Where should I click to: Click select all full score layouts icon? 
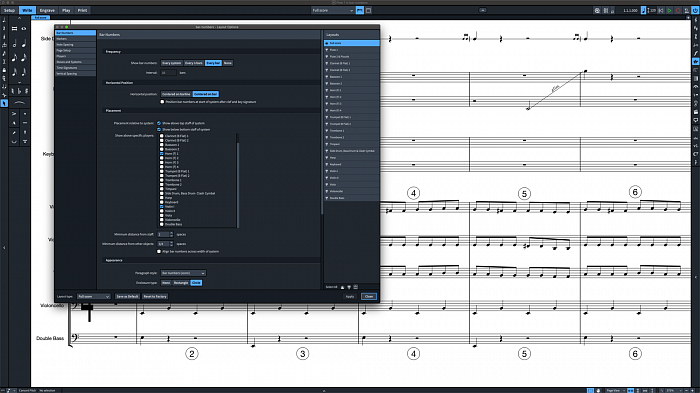(x=342, y=287)
